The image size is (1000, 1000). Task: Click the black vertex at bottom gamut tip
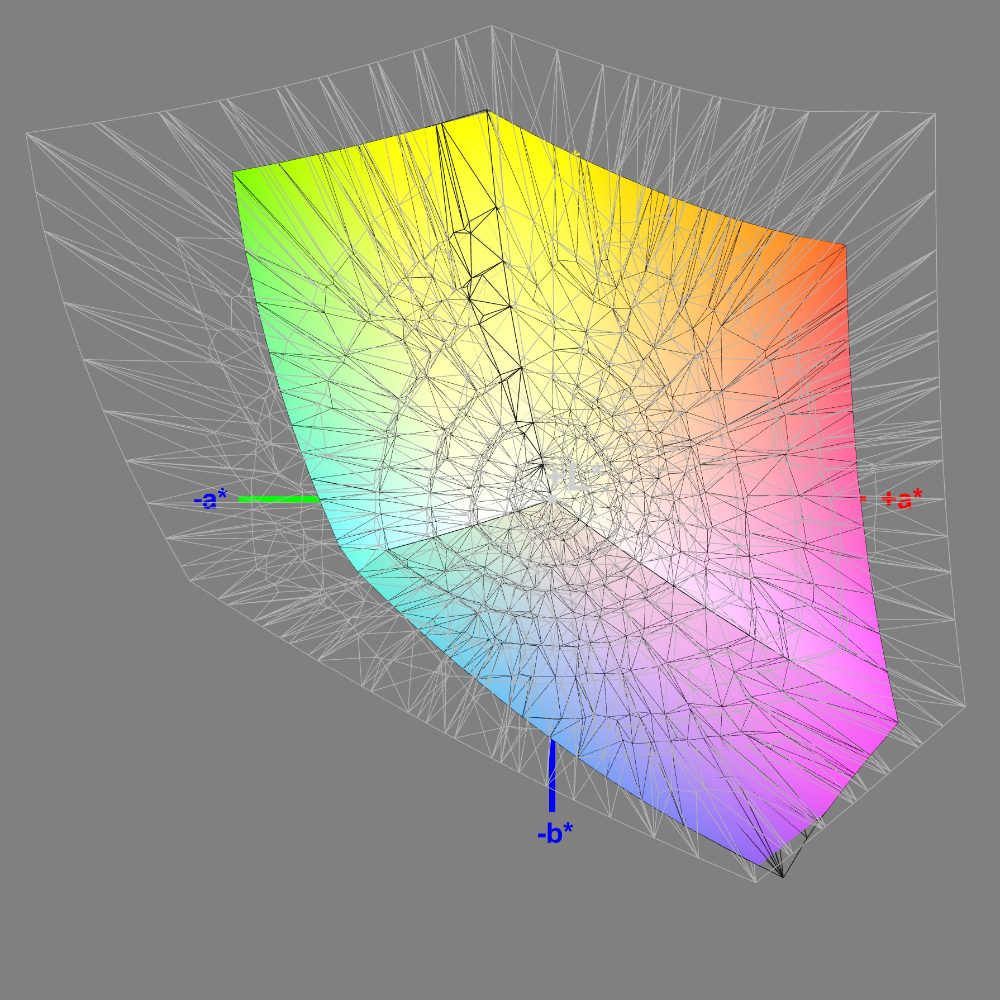click(x=783, y=876)
